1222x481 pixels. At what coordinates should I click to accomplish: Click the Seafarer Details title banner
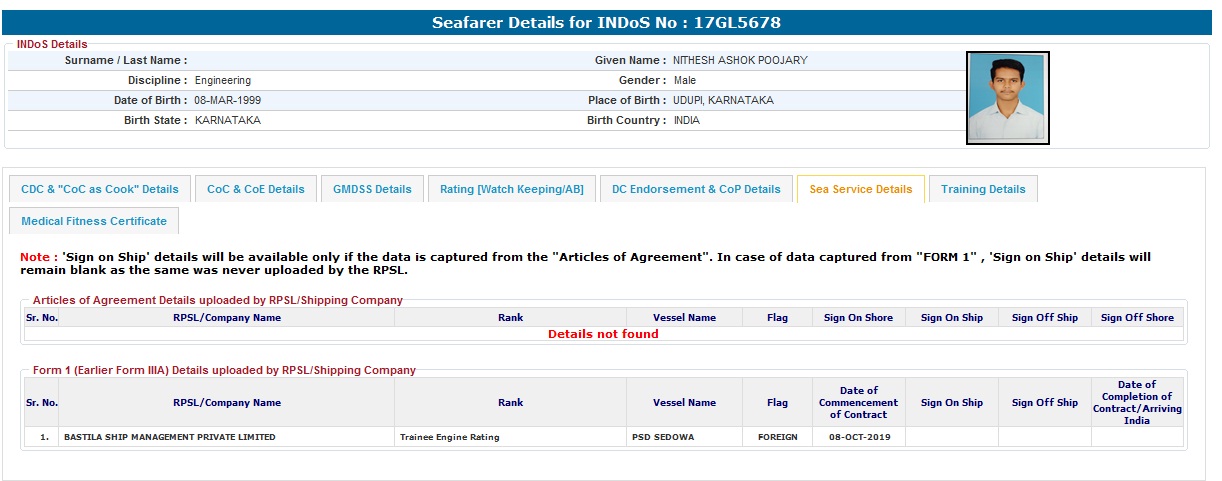tap(610, 22)
